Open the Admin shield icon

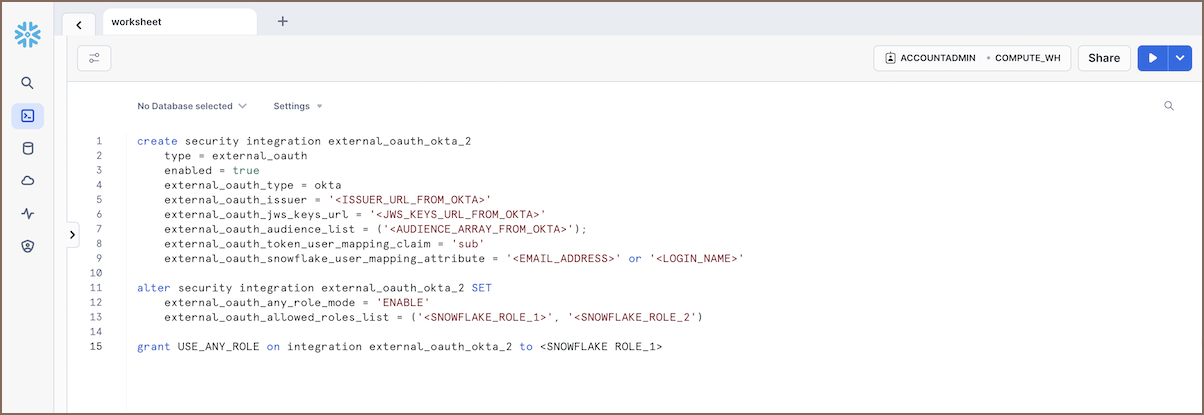28,246
